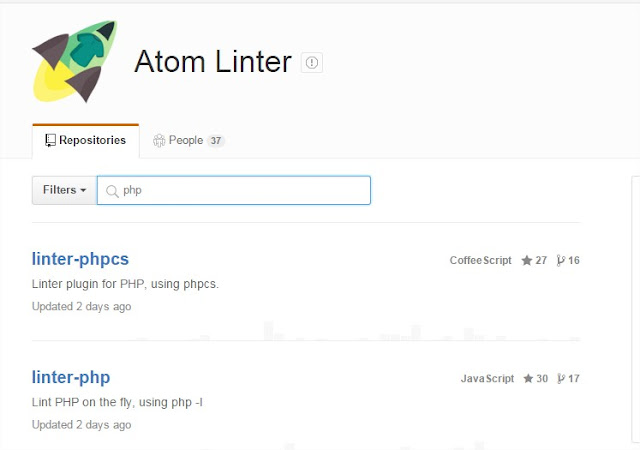The width and height of the screenshot is (640, 450).
Task: Click the info icon beside Atom Linter title
Action: pos(311,63)
